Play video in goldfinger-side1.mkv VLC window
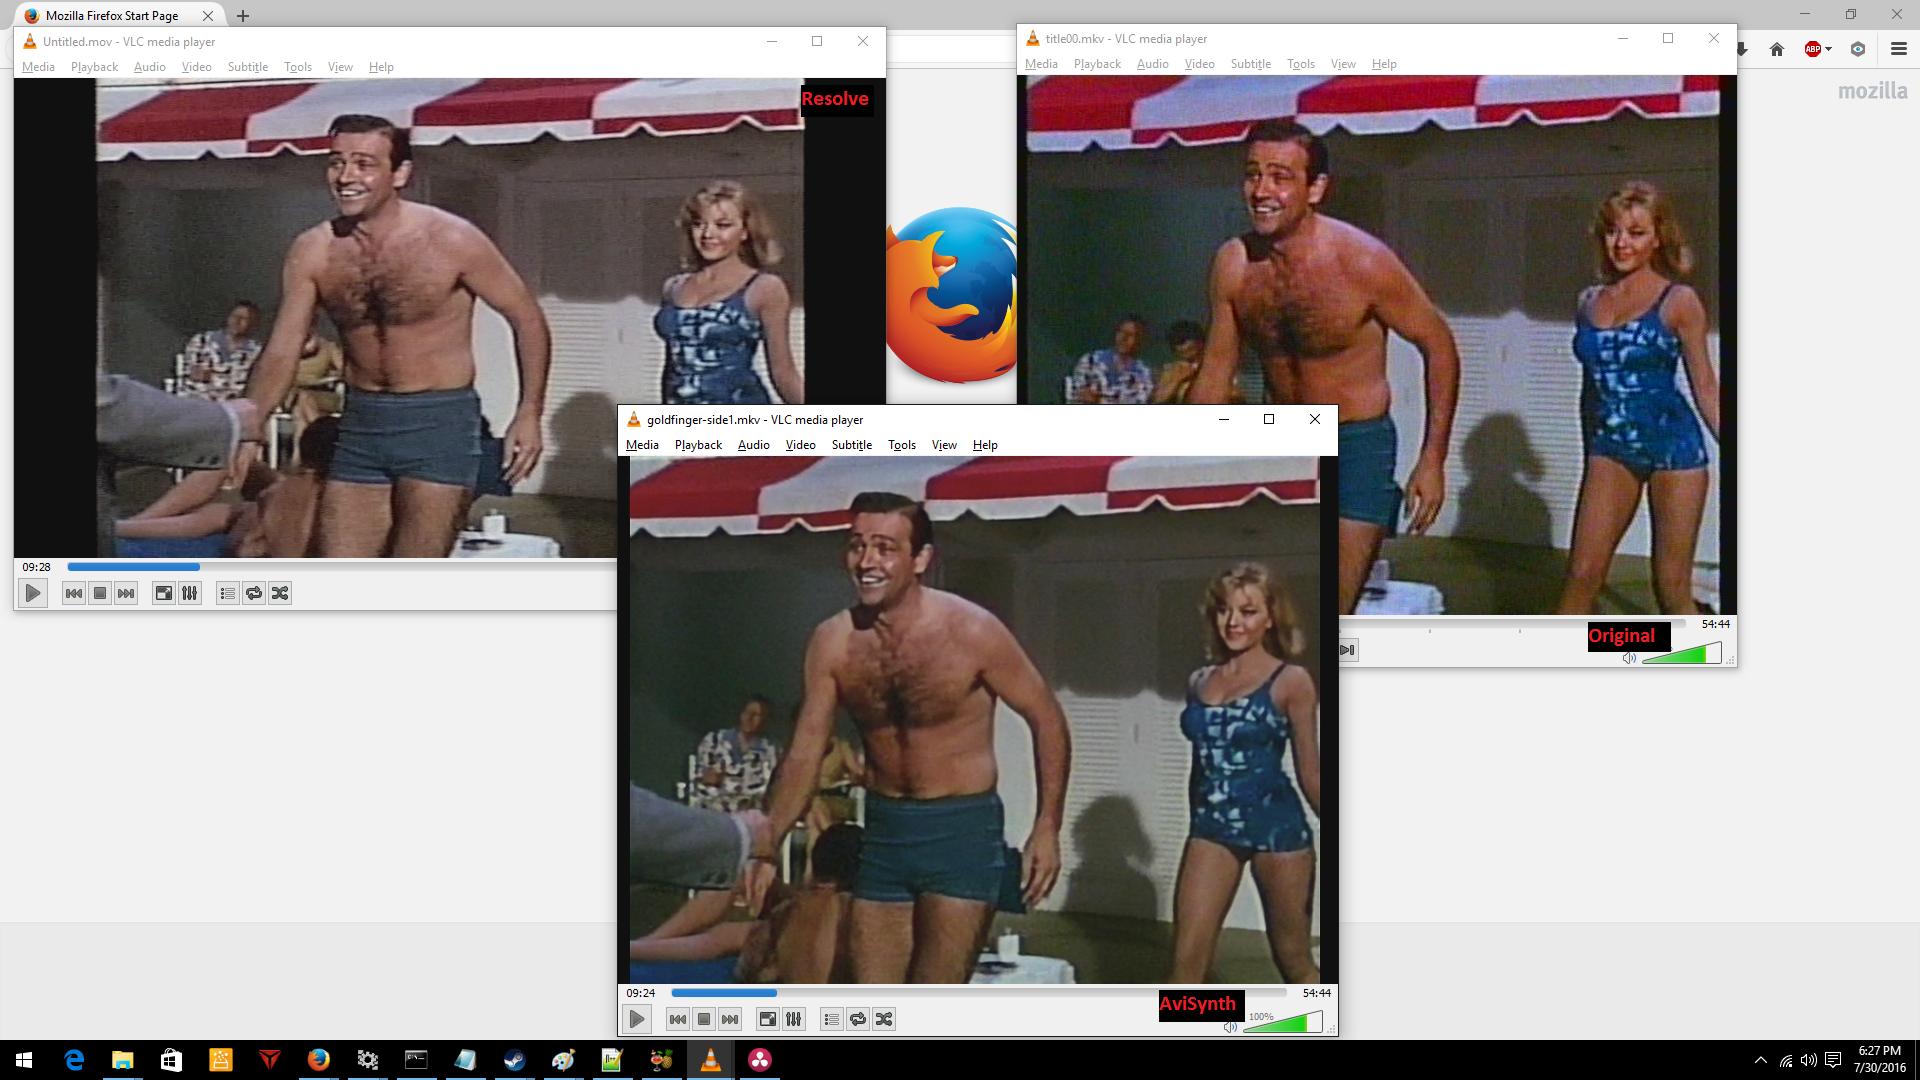Viewport: 1920px width, 1080px height. tap(636, 1019)
